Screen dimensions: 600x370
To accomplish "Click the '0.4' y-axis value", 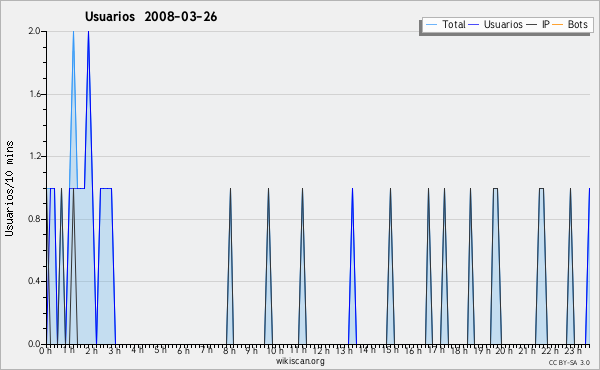I will tap(34, 281).
